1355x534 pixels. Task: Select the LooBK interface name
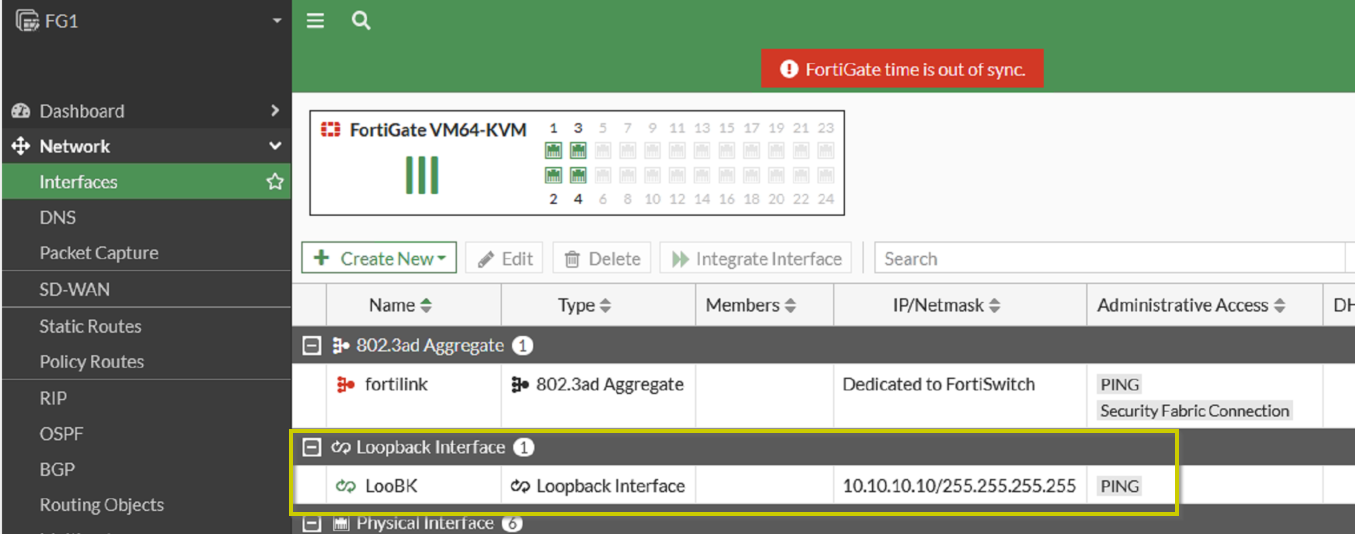pos(391,486)
